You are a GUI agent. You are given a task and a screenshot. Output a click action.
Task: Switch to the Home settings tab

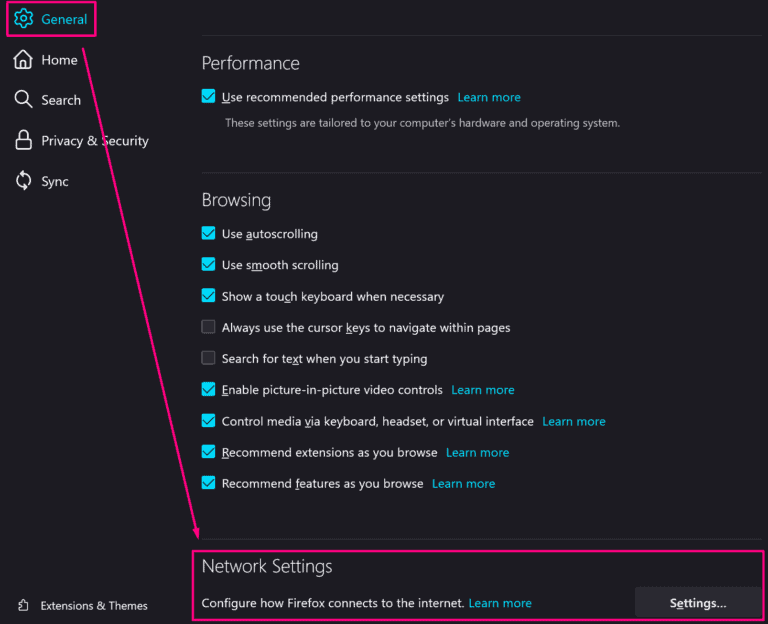(x=59, y=60)
